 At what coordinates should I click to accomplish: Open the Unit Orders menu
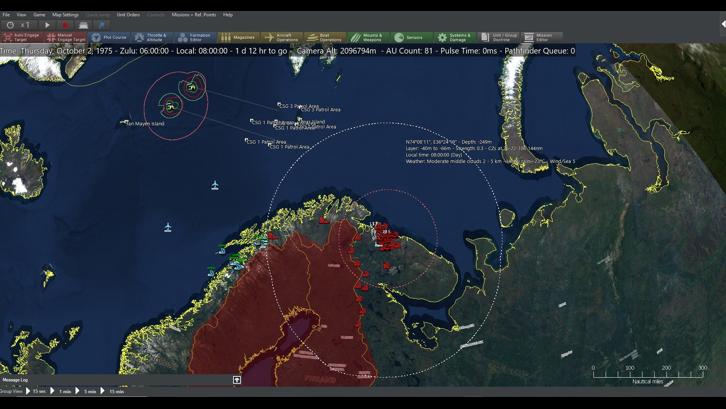(128, 15)
